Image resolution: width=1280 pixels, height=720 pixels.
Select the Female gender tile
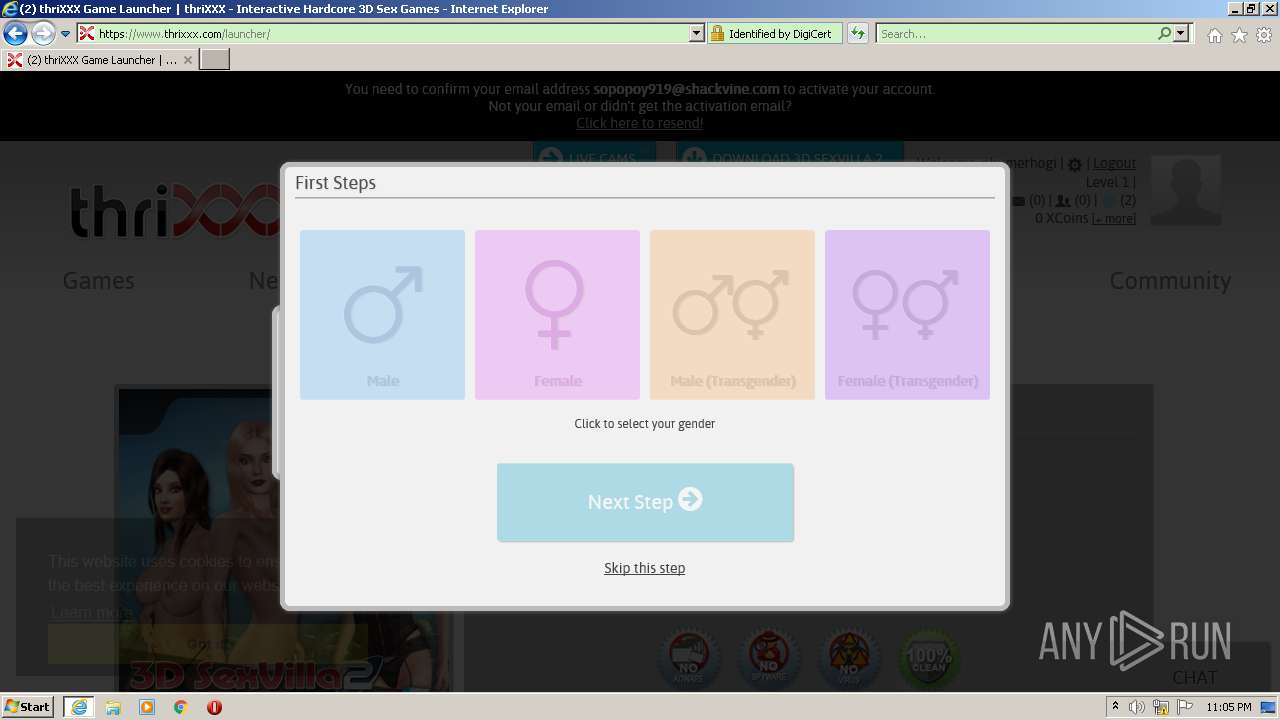[557, 315]
